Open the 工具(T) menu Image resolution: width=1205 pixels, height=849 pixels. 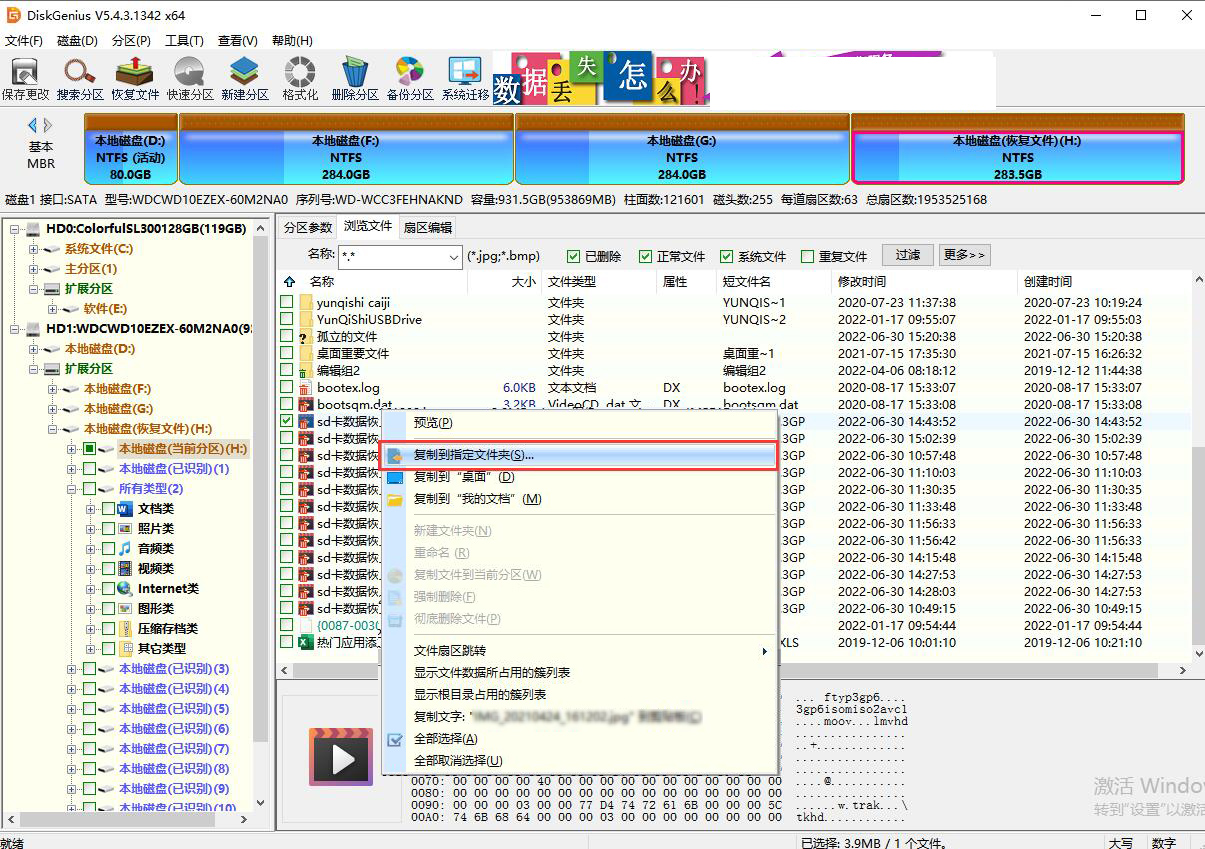[x=184, y=41]
